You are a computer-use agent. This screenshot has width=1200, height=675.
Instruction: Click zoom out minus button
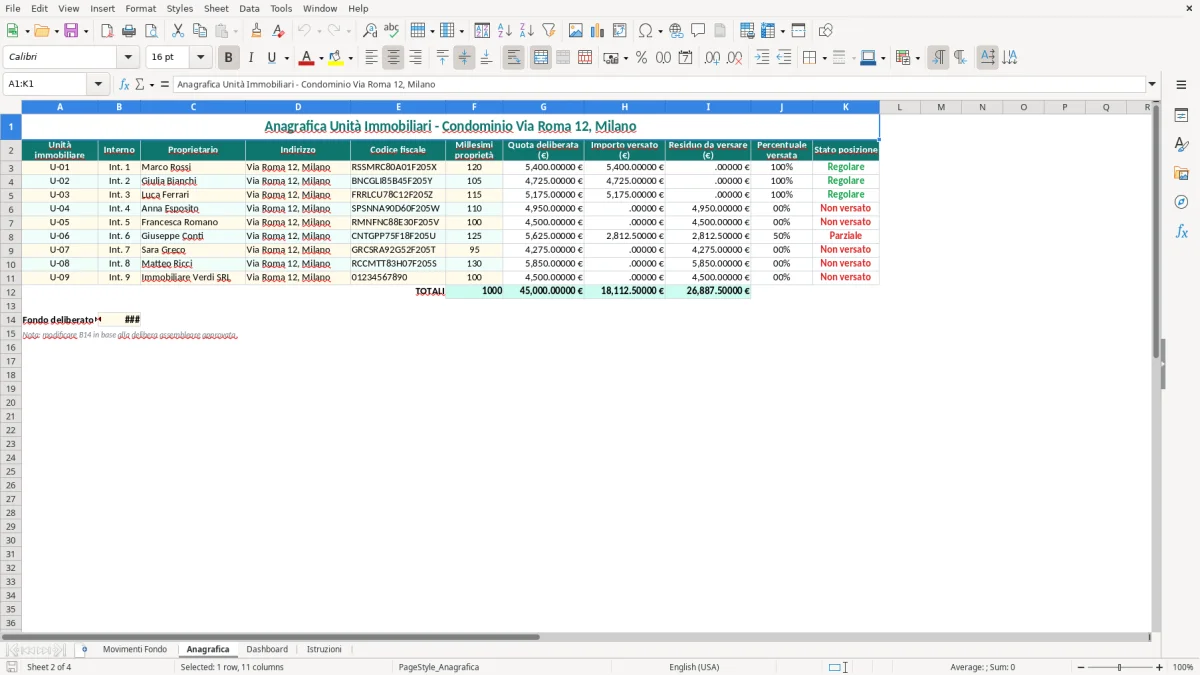point(1081,667)
